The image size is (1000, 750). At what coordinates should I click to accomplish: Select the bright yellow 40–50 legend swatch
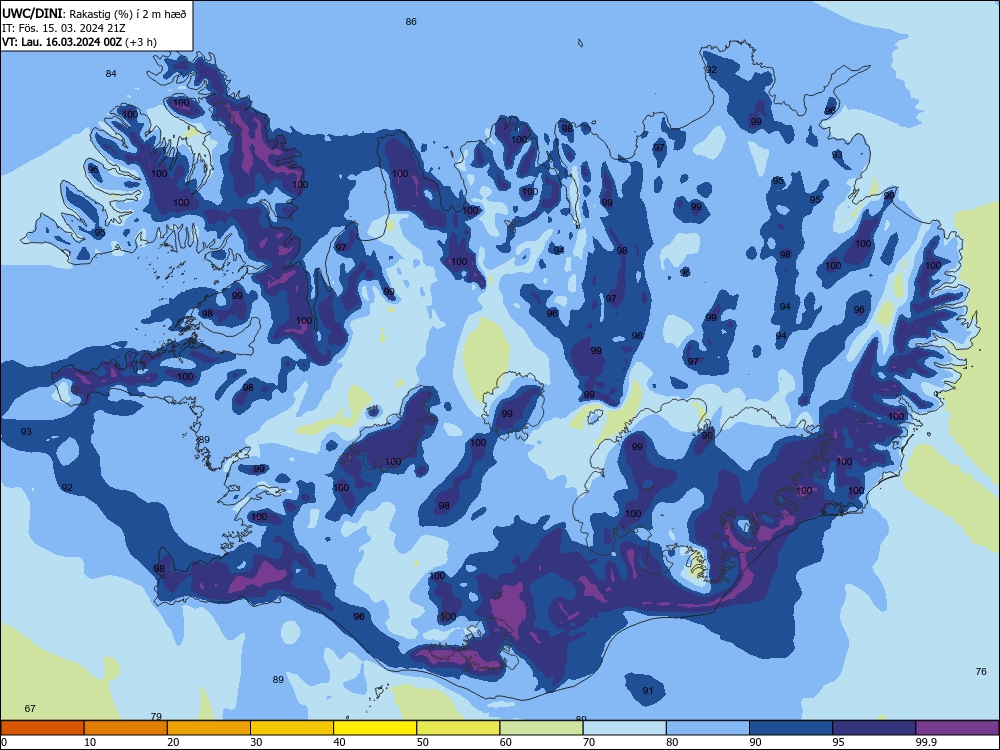tap(375, 728)
